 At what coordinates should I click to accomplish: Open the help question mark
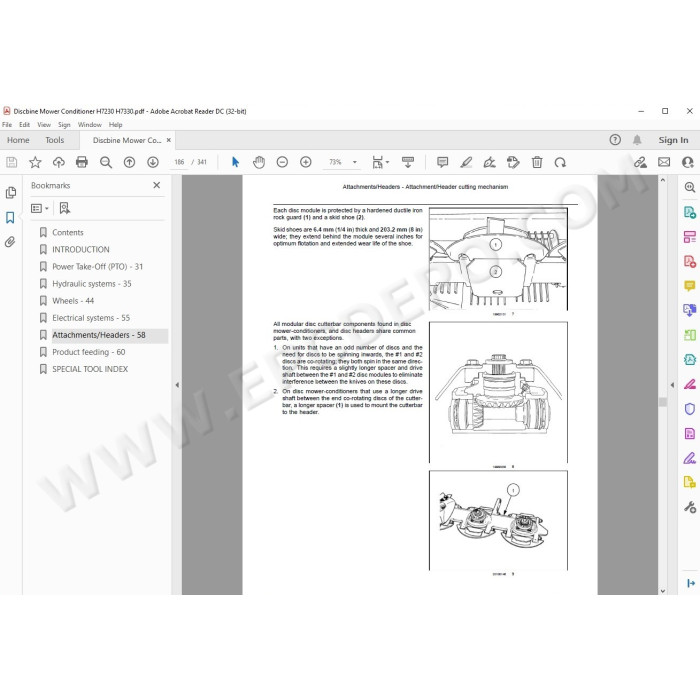(x=615, y=140)
